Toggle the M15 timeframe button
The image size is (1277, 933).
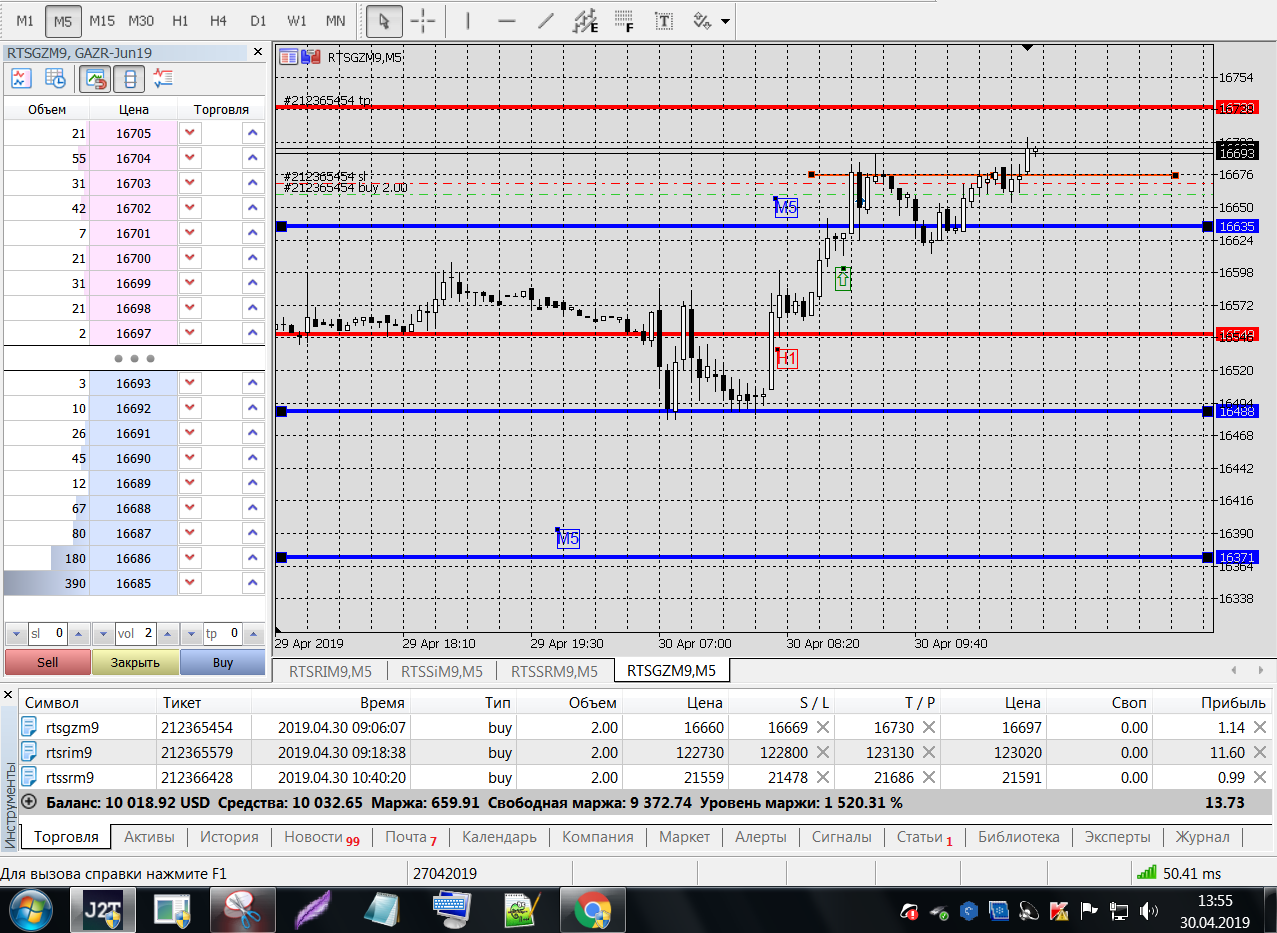(102, 20)
